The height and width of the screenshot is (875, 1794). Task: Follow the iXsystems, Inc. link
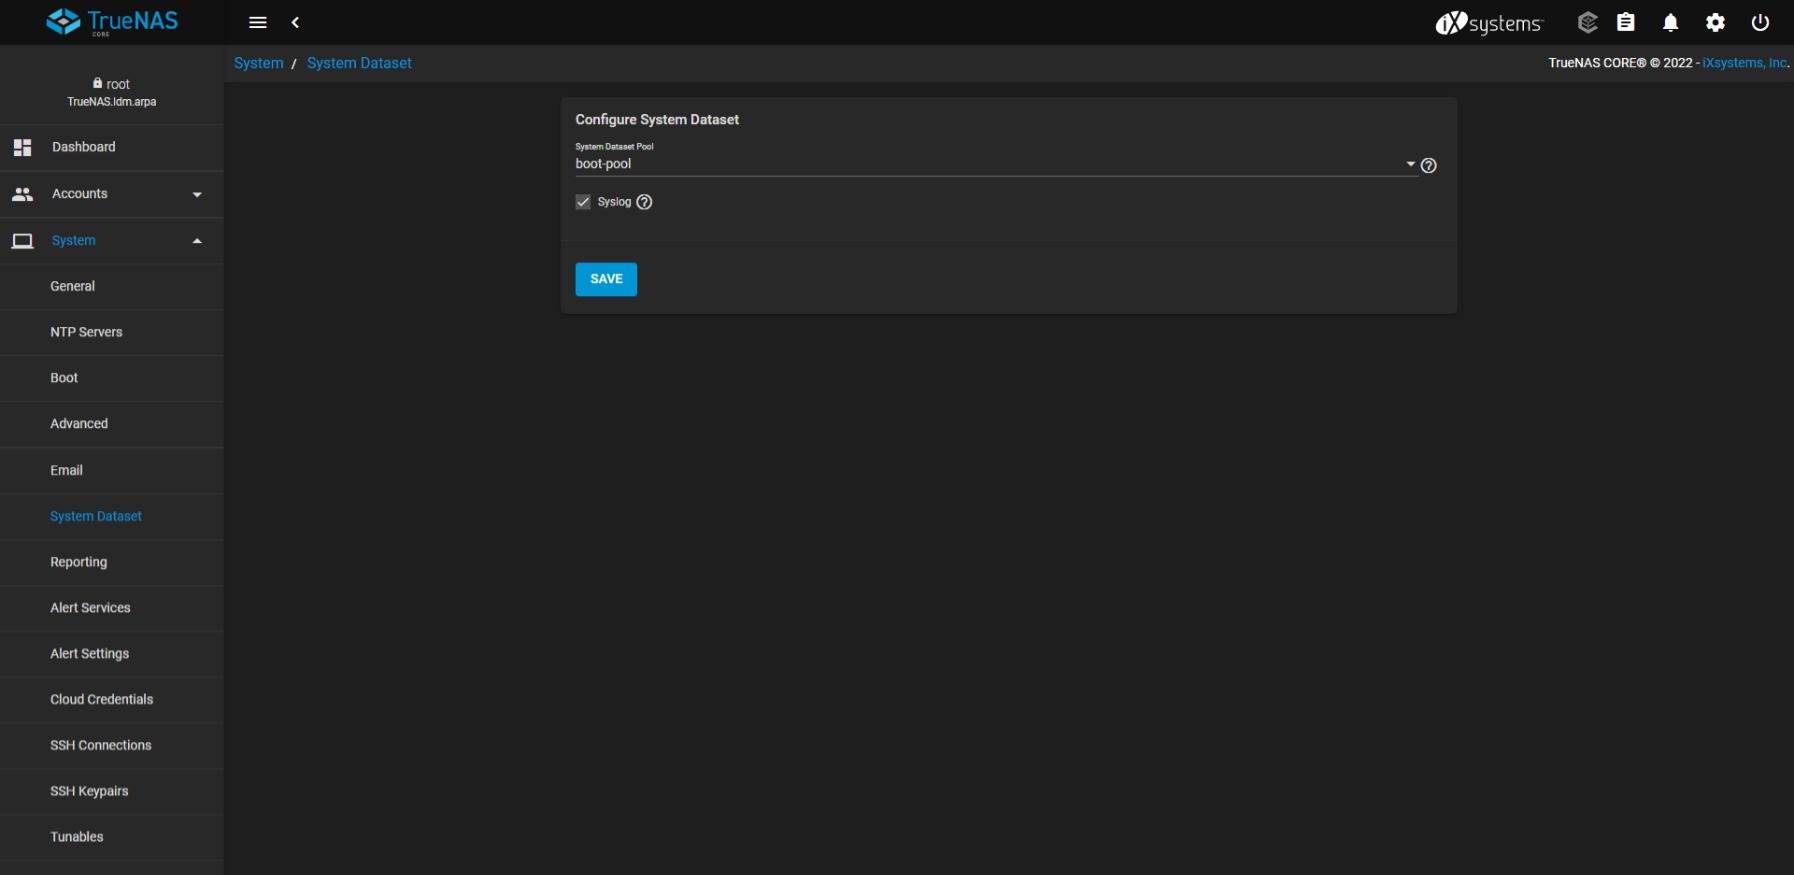pos(1745,63)
